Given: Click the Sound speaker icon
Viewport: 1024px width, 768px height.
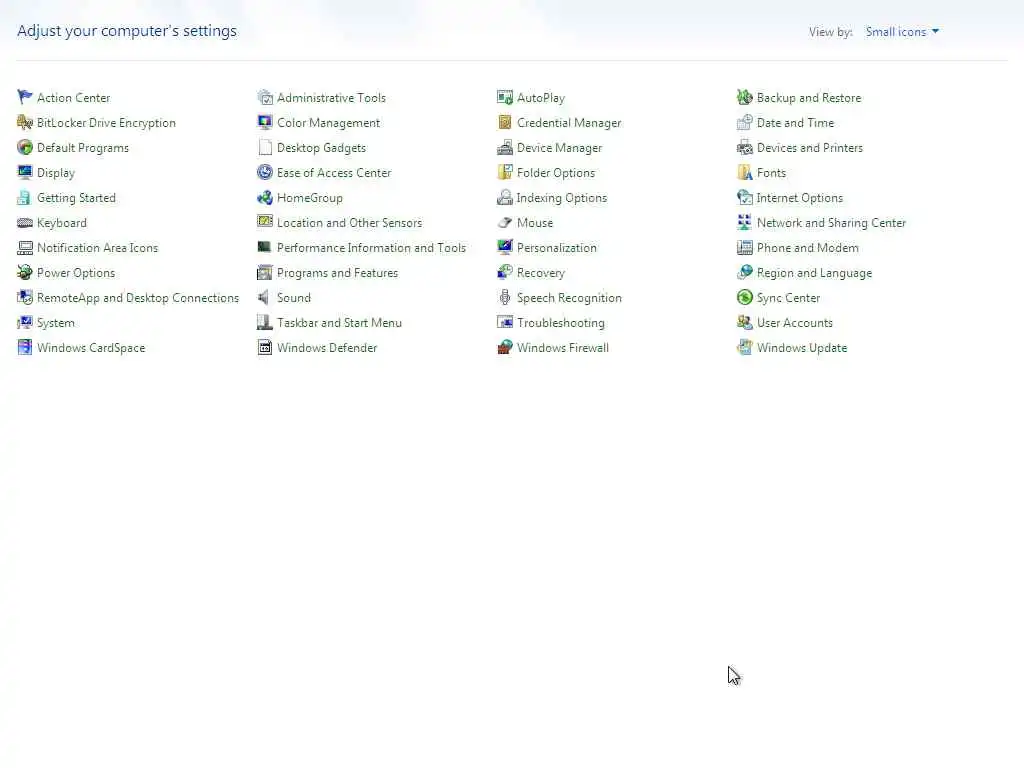Looking at the screenshot, I should pos(264,298).
